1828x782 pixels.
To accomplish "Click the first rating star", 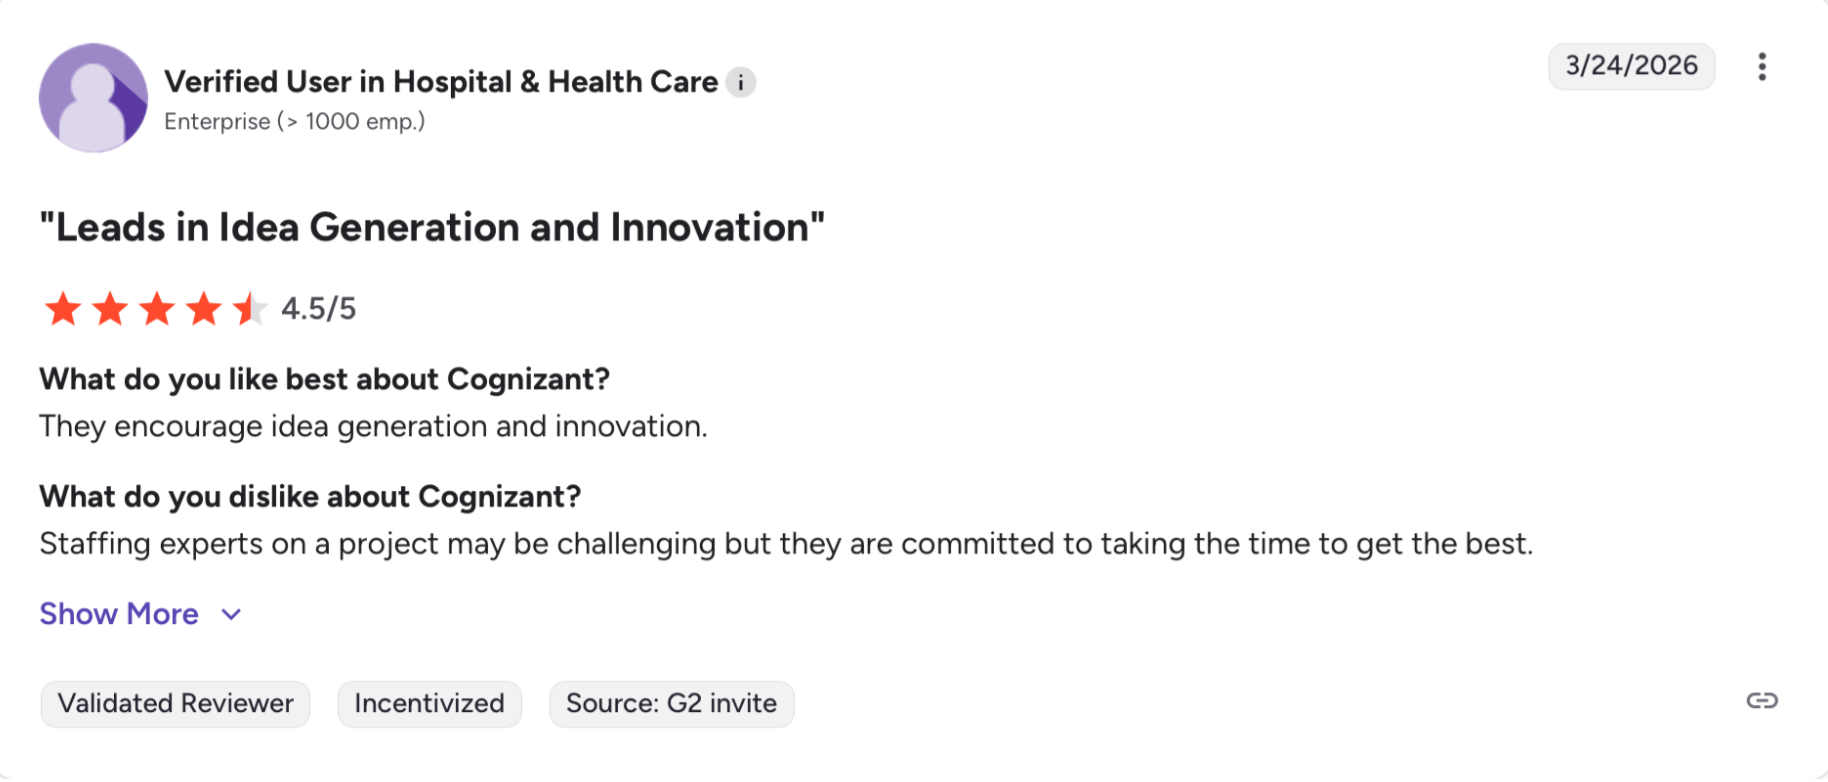I will 63,309.
